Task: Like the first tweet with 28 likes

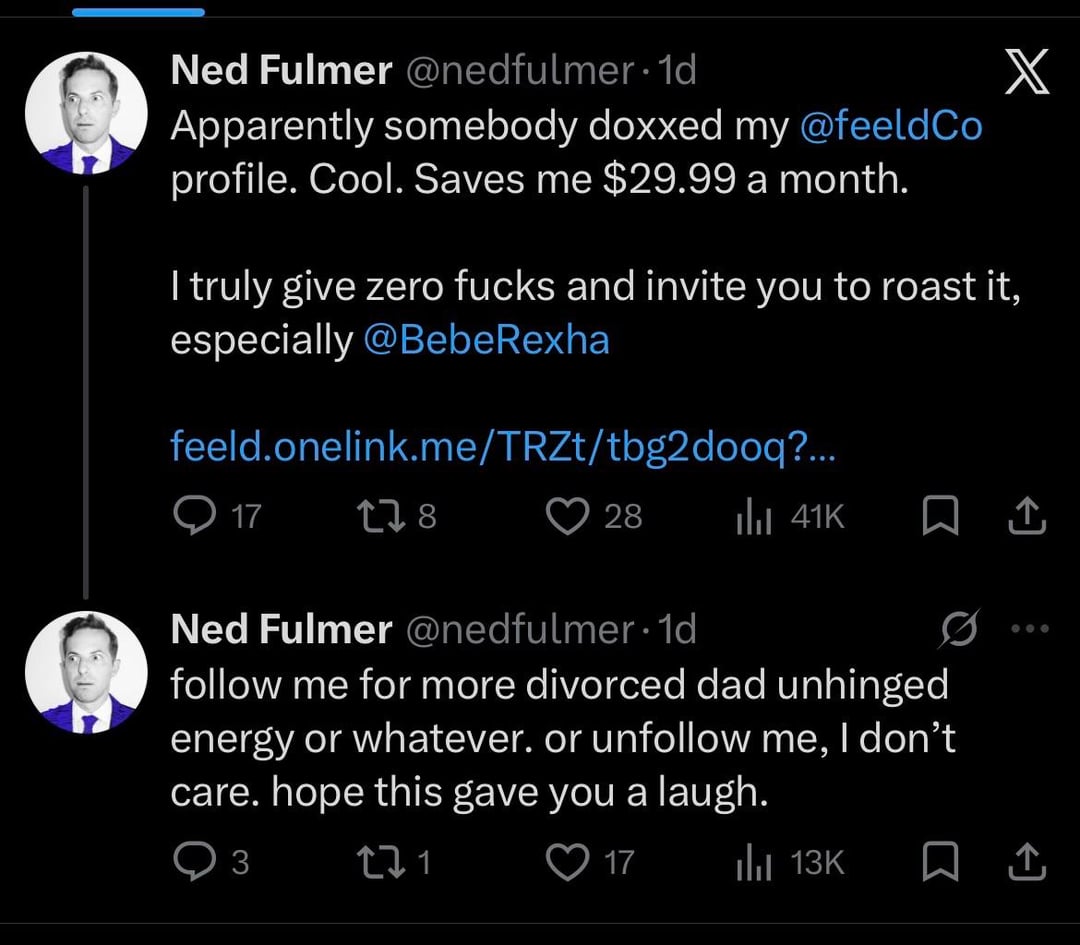Action: pyautogui.click(x=568, y=516)
